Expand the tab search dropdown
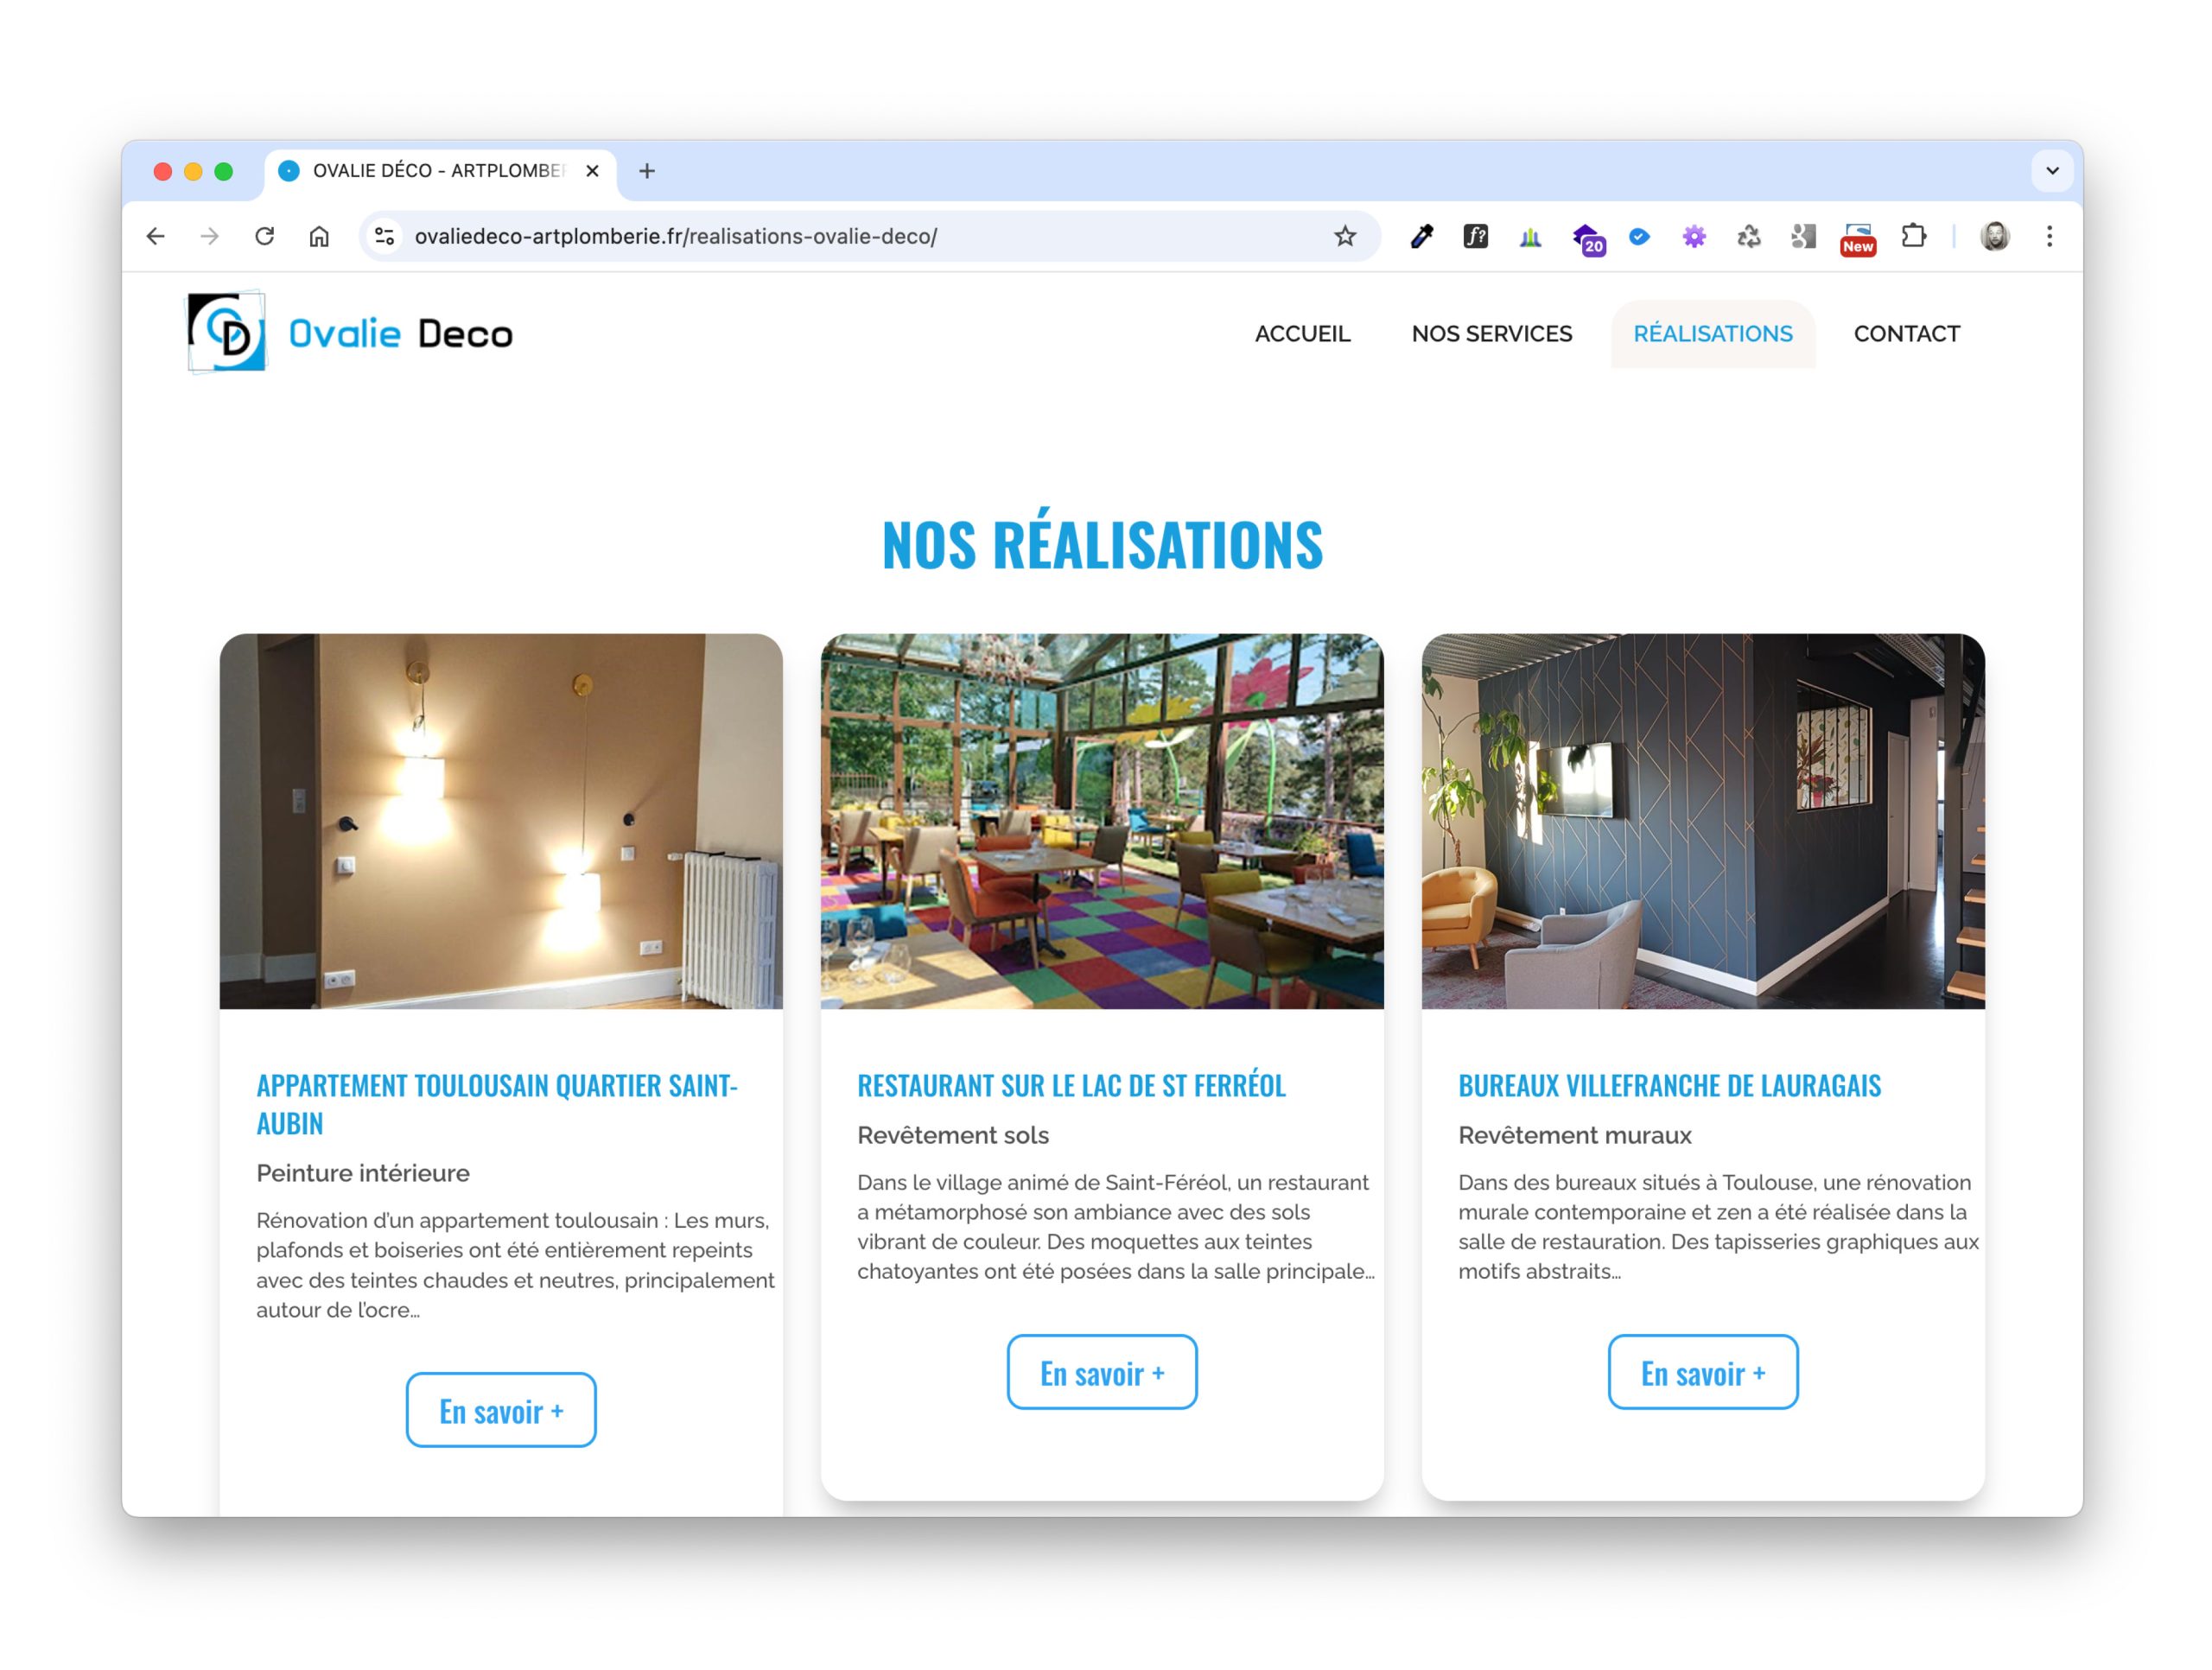Image resolution: width=2212 pixels, height=1670 pixels. (2052, 171)
